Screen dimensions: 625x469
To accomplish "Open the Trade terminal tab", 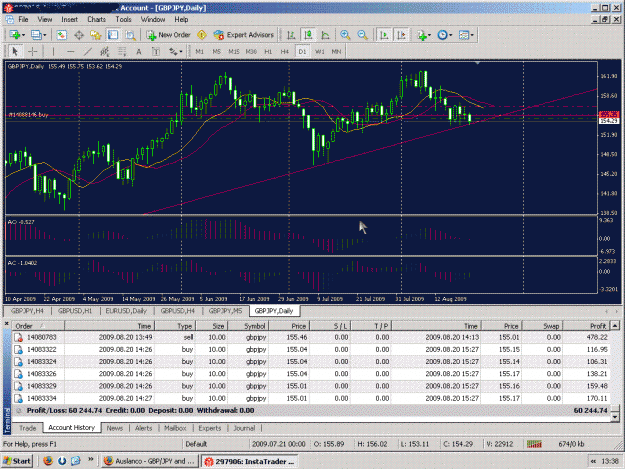I will point(28,428).
